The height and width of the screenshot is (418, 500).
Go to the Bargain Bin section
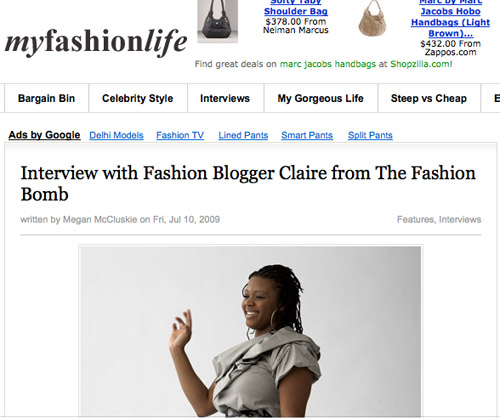[46, 98]
